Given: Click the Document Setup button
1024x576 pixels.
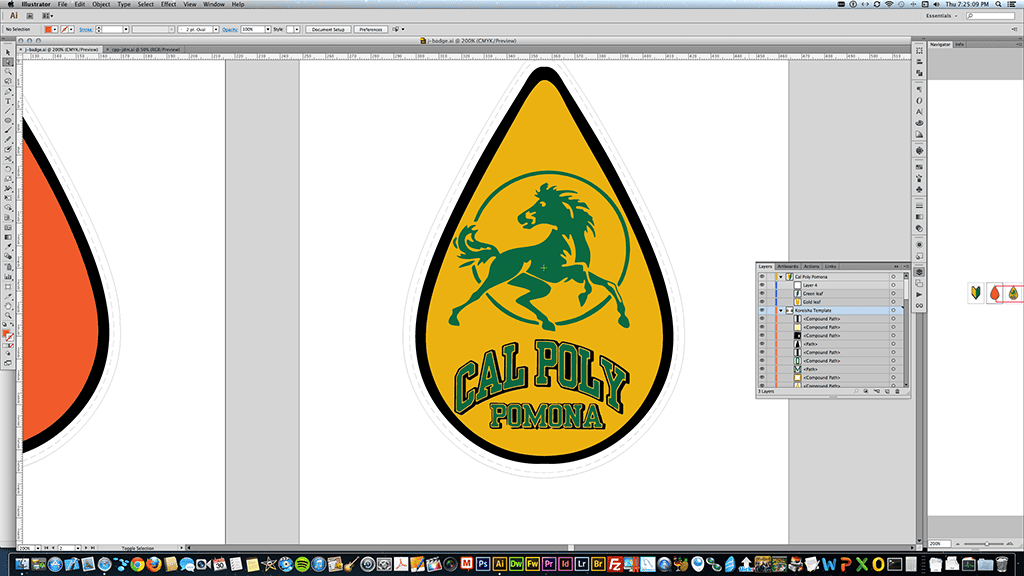Looking at the screenshot, I should tap(328, 29).
